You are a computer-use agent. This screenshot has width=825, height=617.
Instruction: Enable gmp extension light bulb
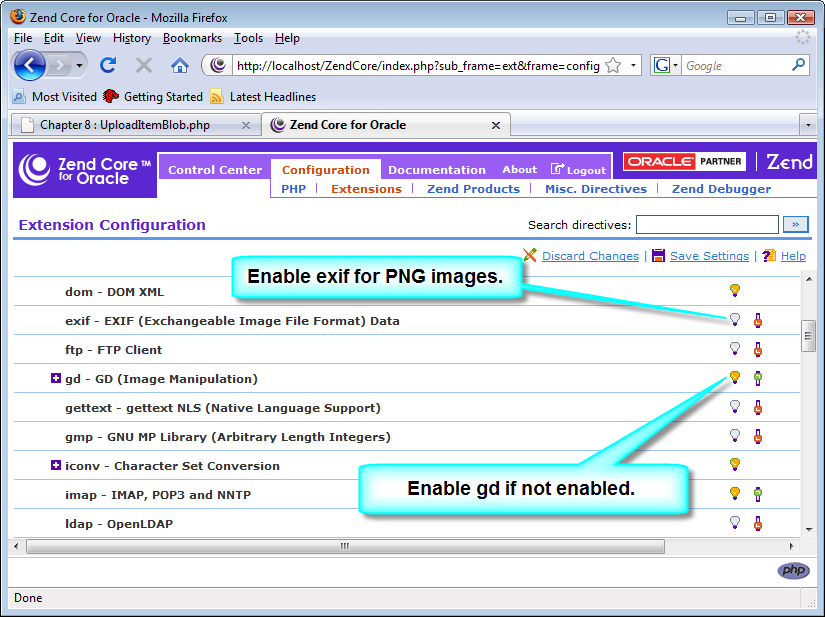735,435
